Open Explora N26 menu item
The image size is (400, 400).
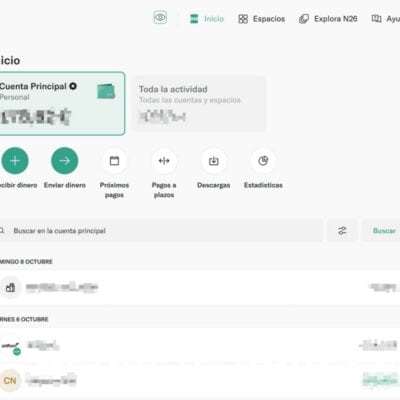[x=328, y=19]
